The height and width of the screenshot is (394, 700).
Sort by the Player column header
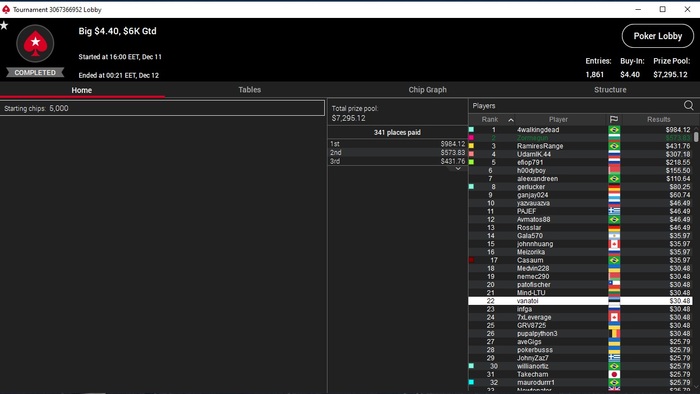point(558,119)
